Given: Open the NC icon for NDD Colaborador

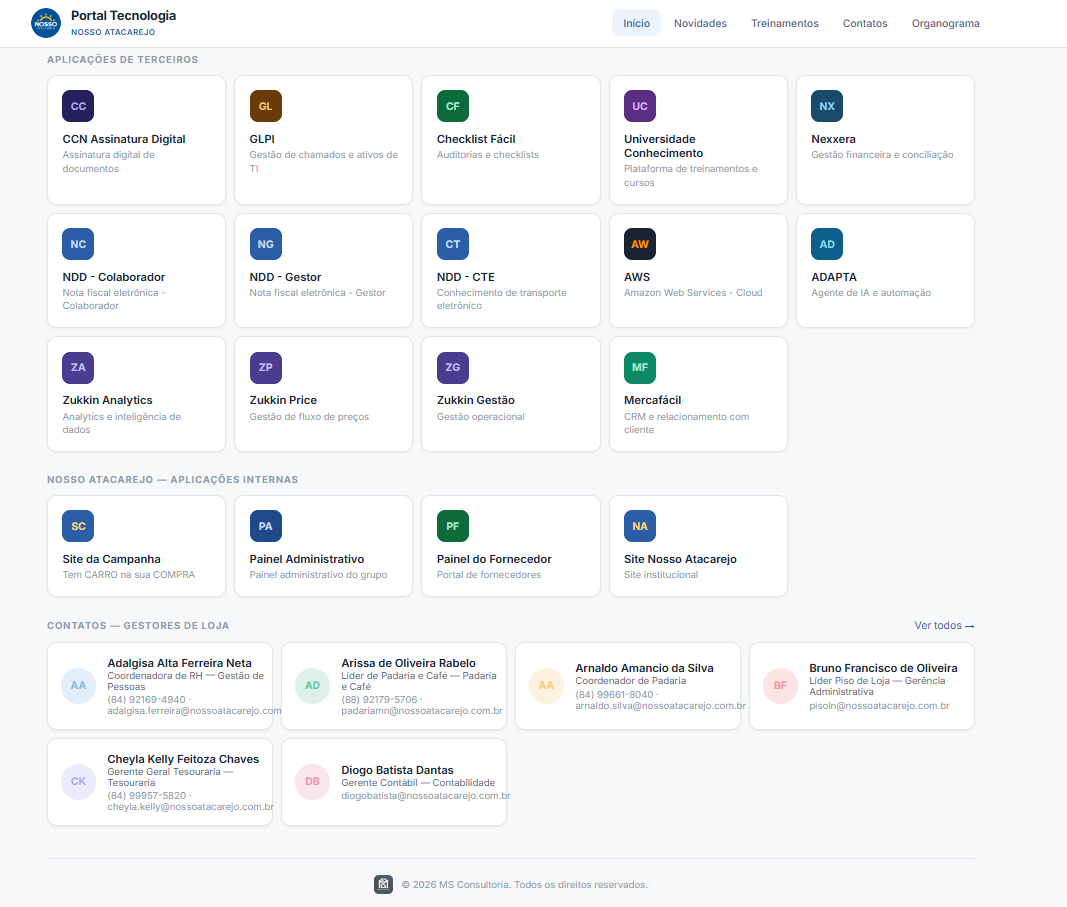Looking at the screenshot, I should [78, 244].
